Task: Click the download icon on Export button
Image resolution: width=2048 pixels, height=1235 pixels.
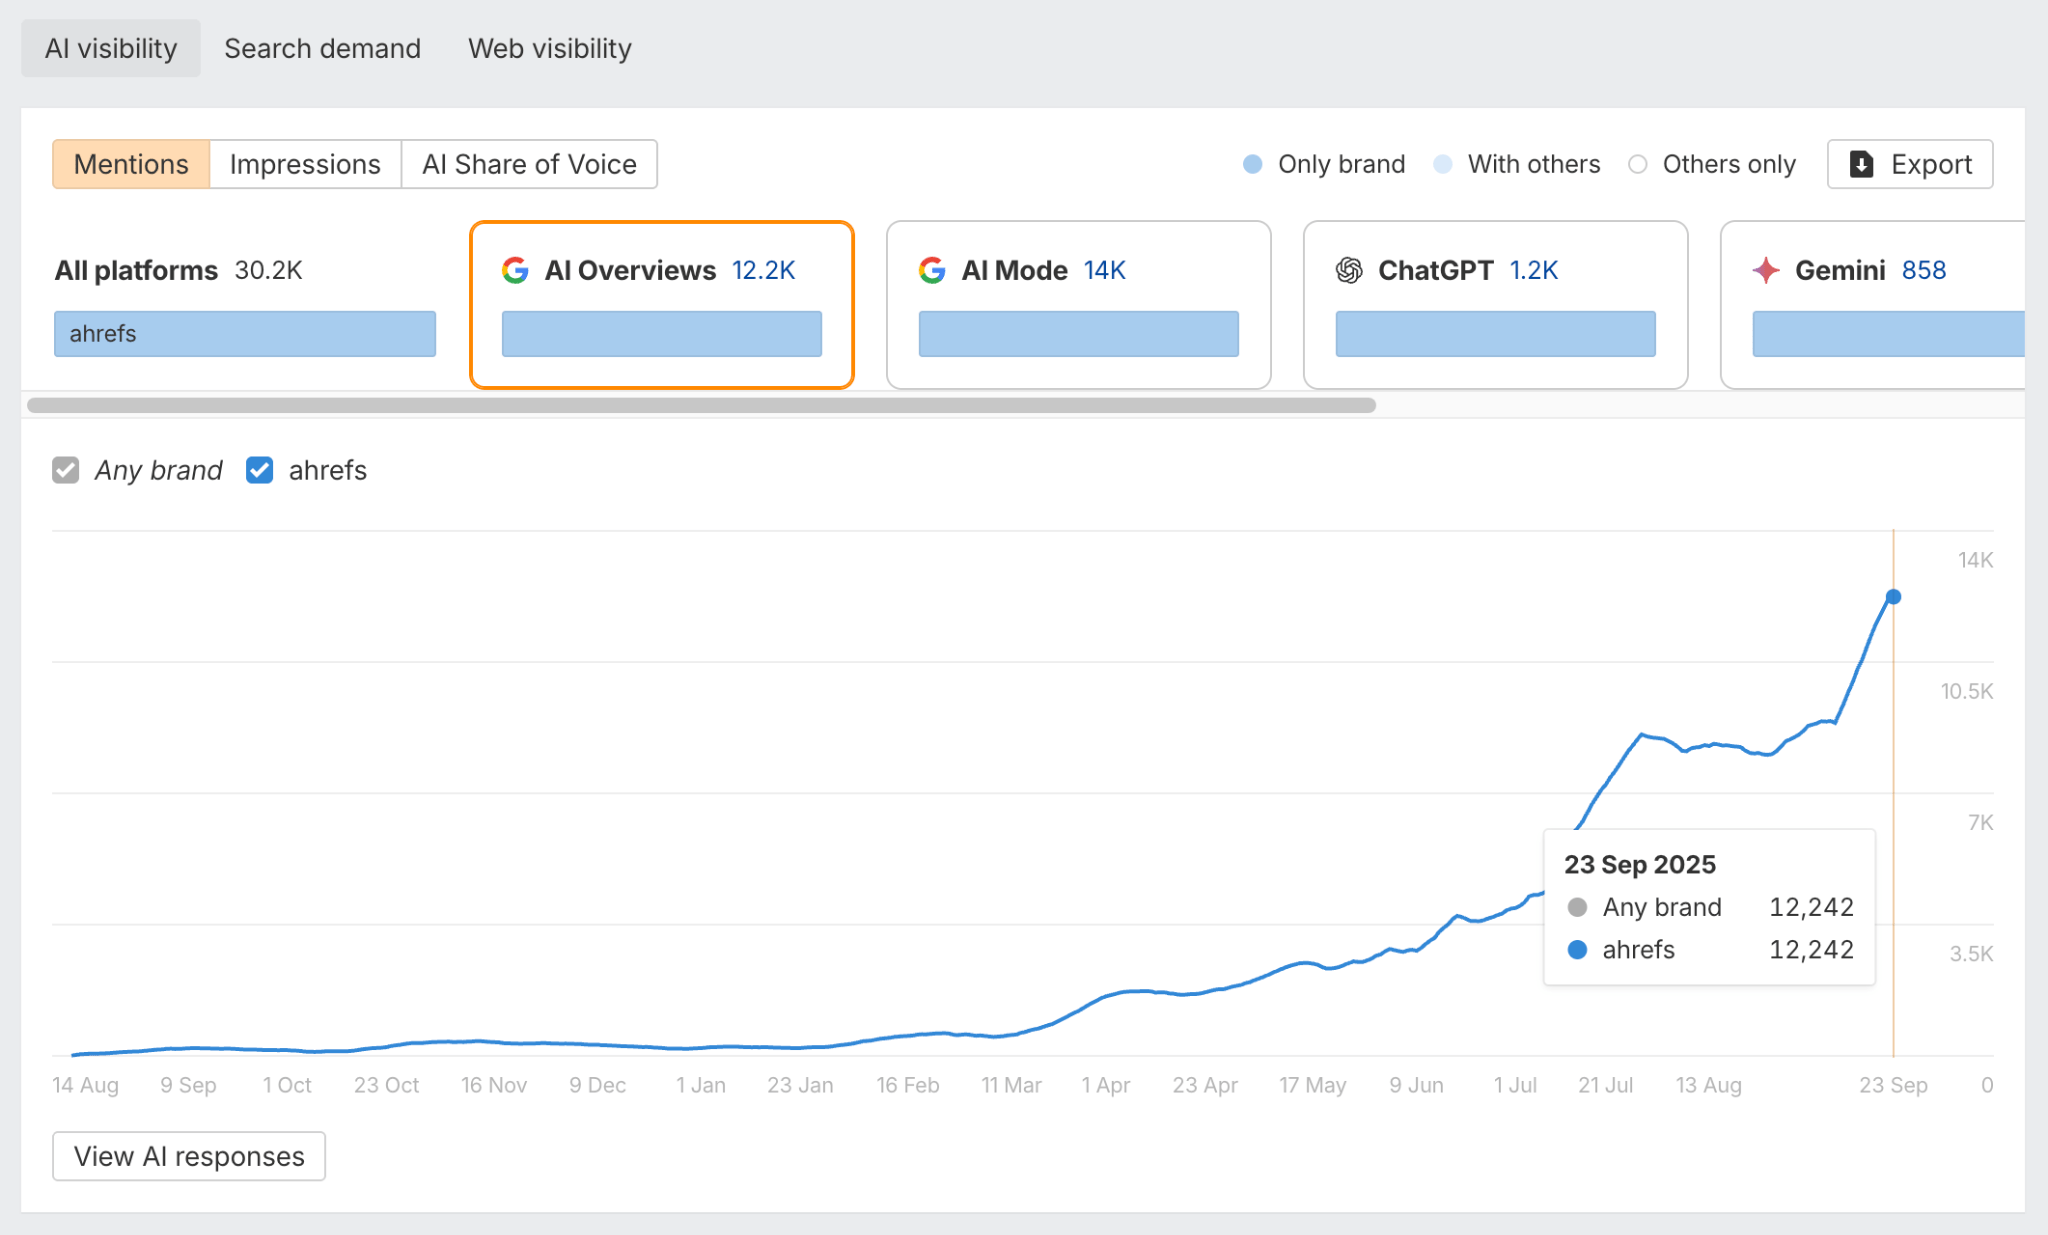Action: [1861, 163]
